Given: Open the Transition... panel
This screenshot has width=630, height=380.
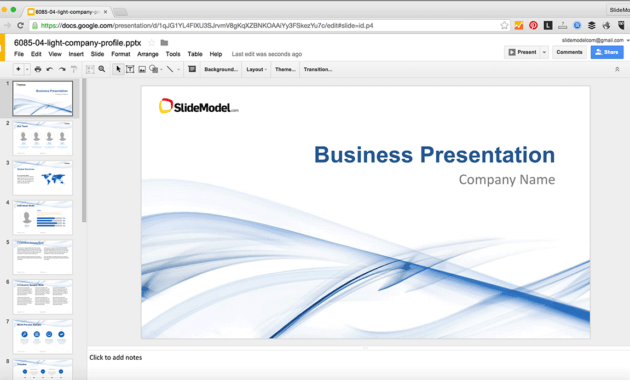Looking at the screenshot, I should point(318,69).
